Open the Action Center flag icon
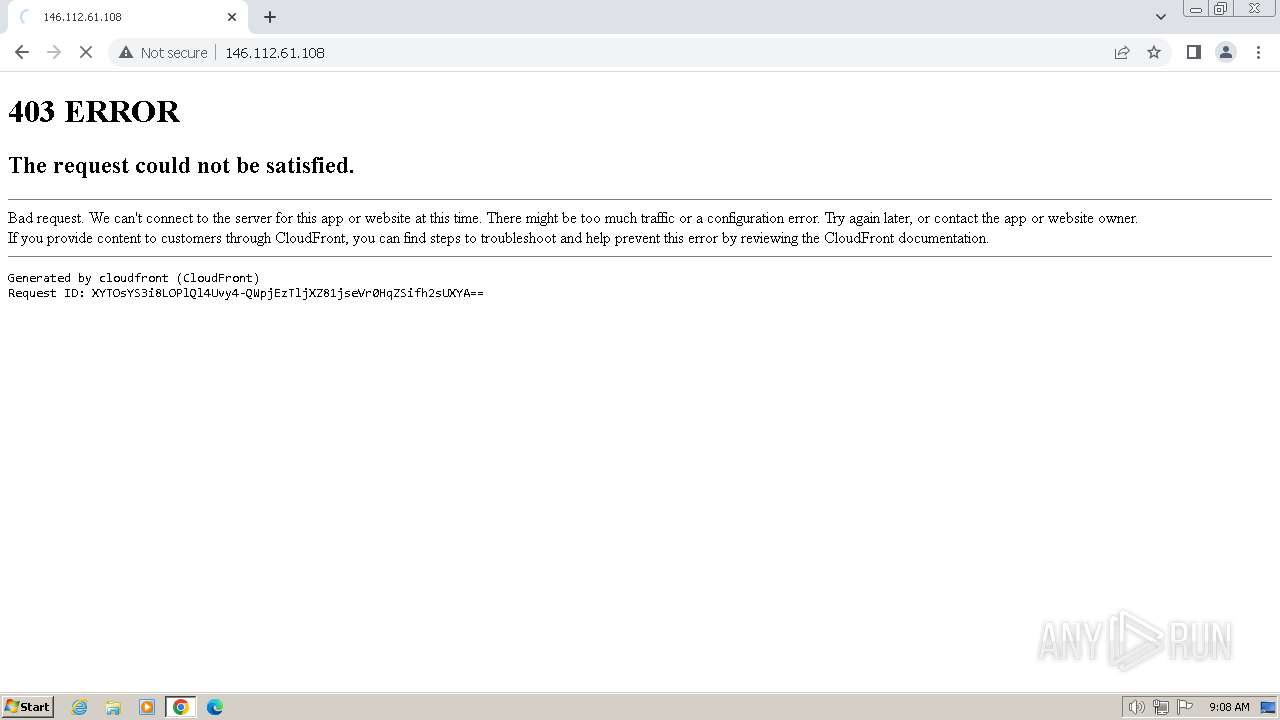 [x=1185, y=707]
